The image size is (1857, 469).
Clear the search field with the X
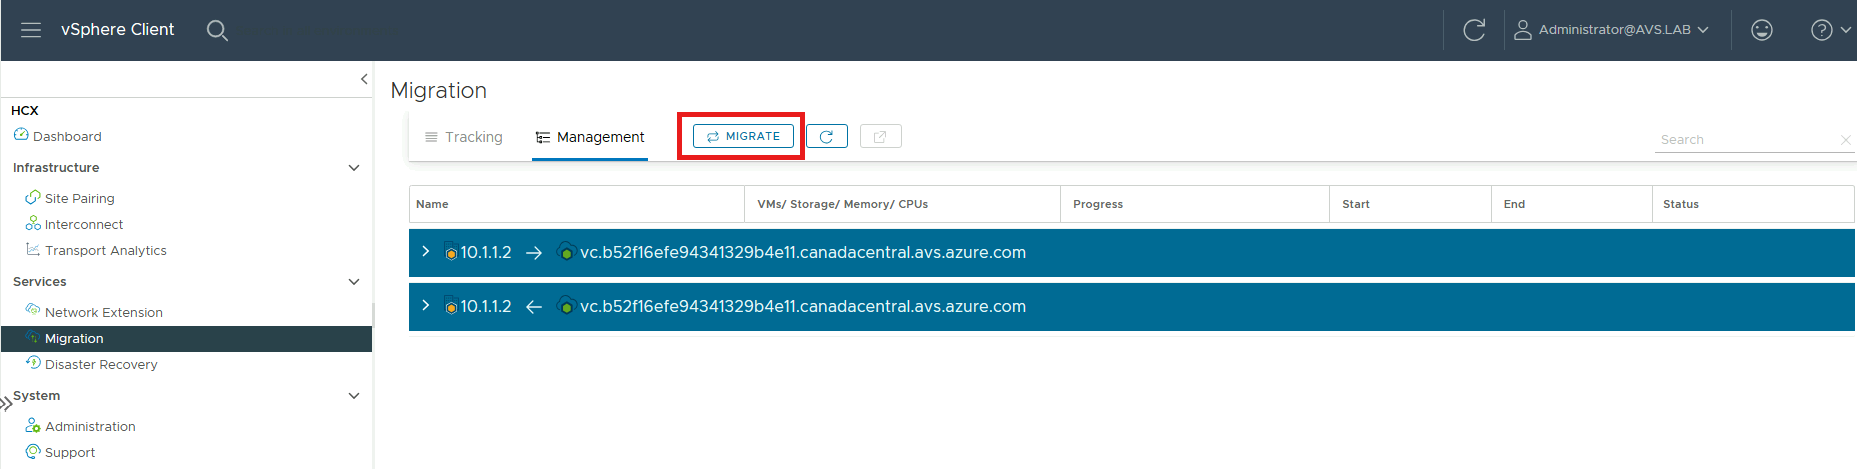(x=1846, y=140)
